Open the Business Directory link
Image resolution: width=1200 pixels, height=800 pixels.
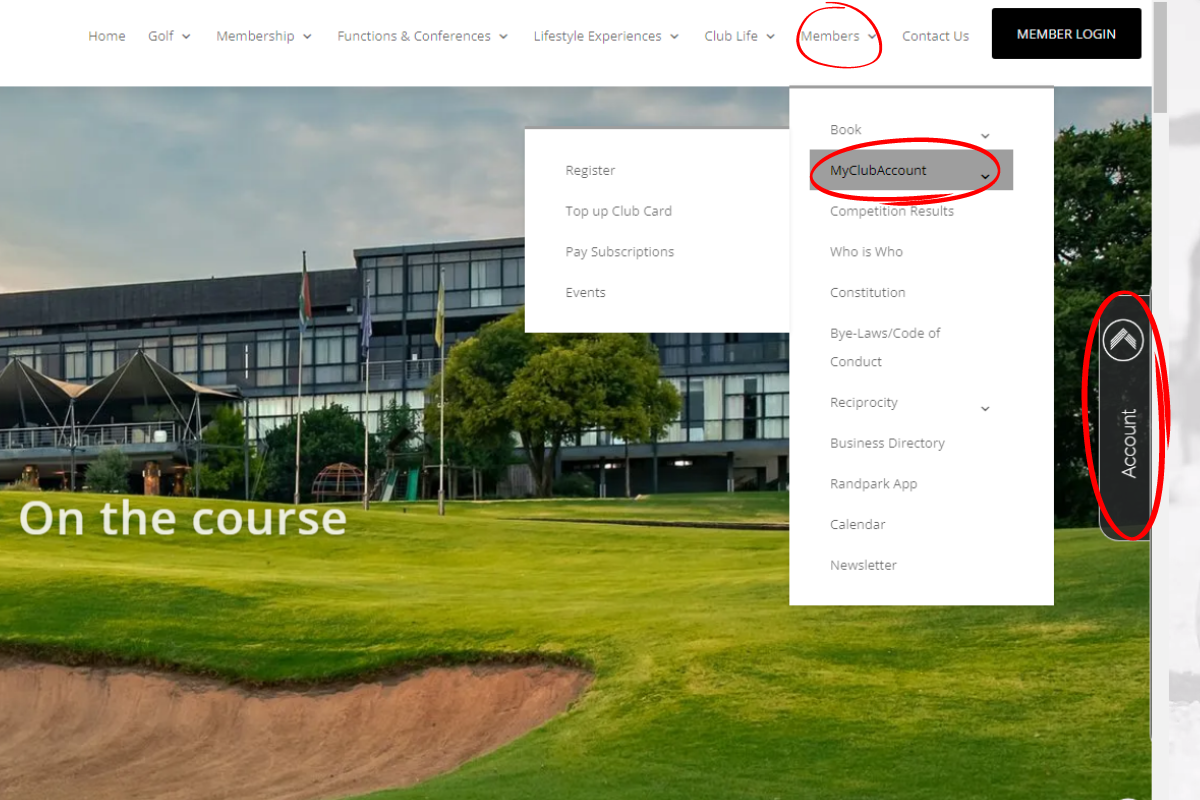[x=887, y=443]
